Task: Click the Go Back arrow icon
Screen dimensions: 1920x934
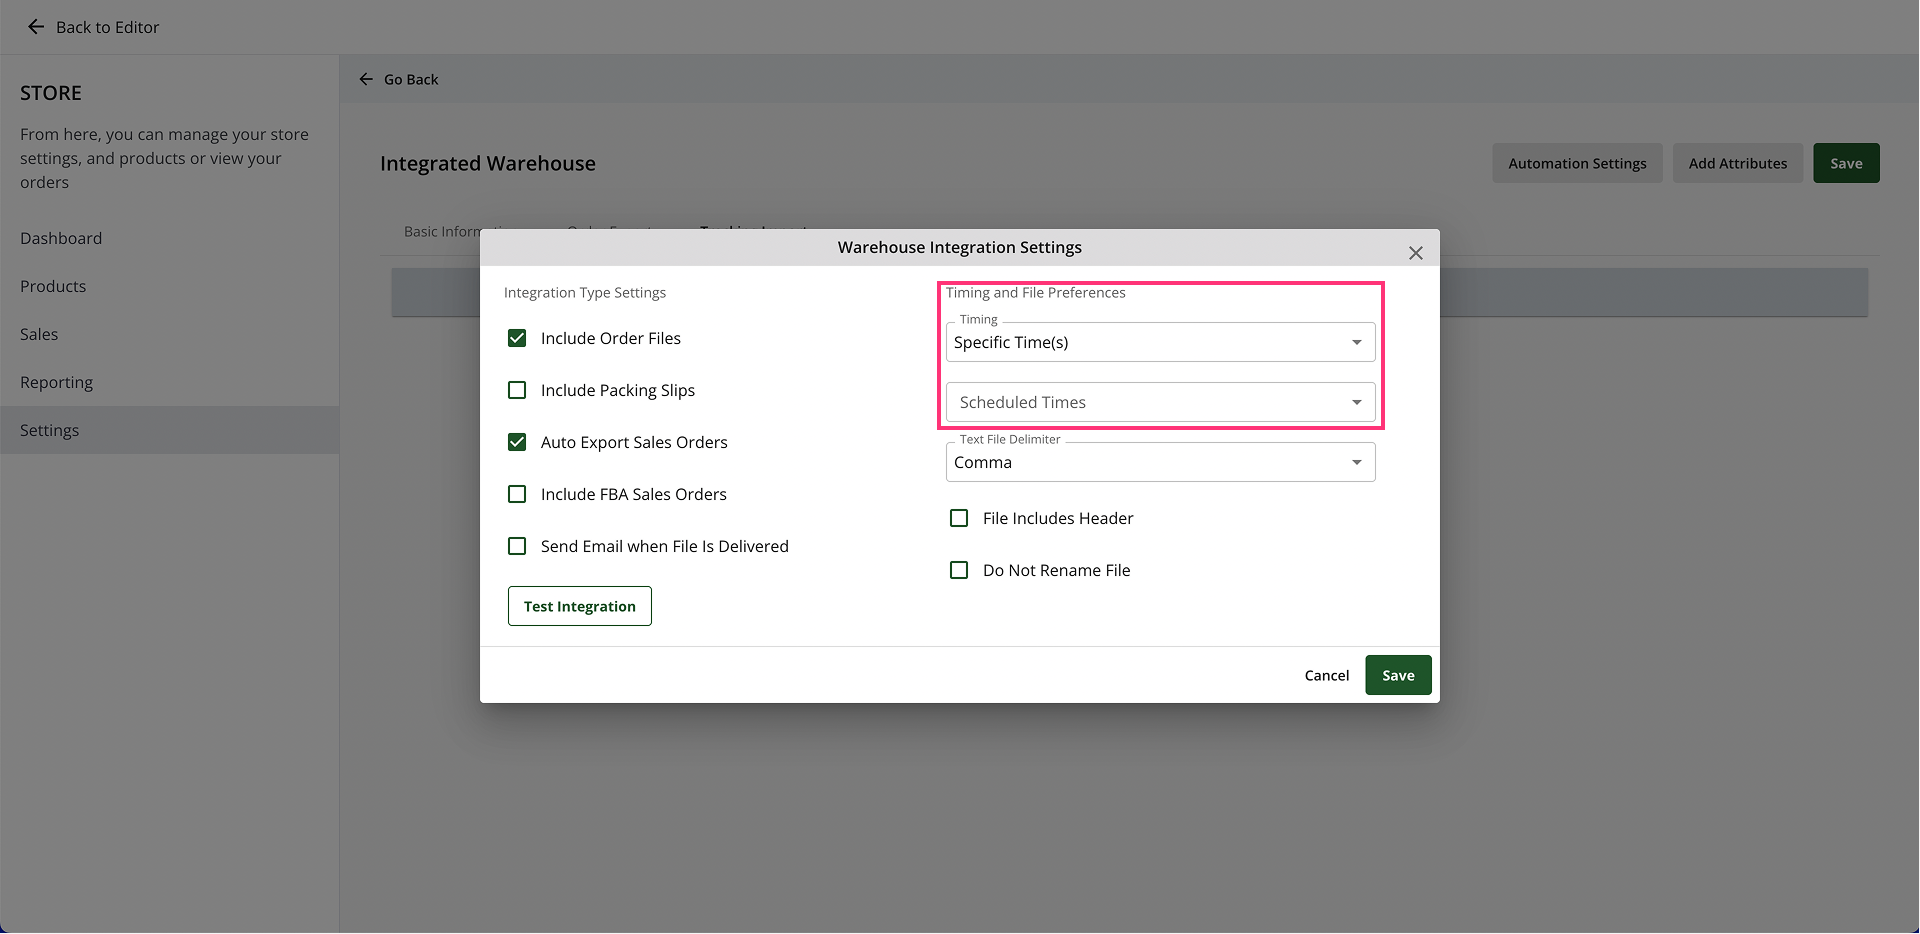Action: (x=366, y=79)
